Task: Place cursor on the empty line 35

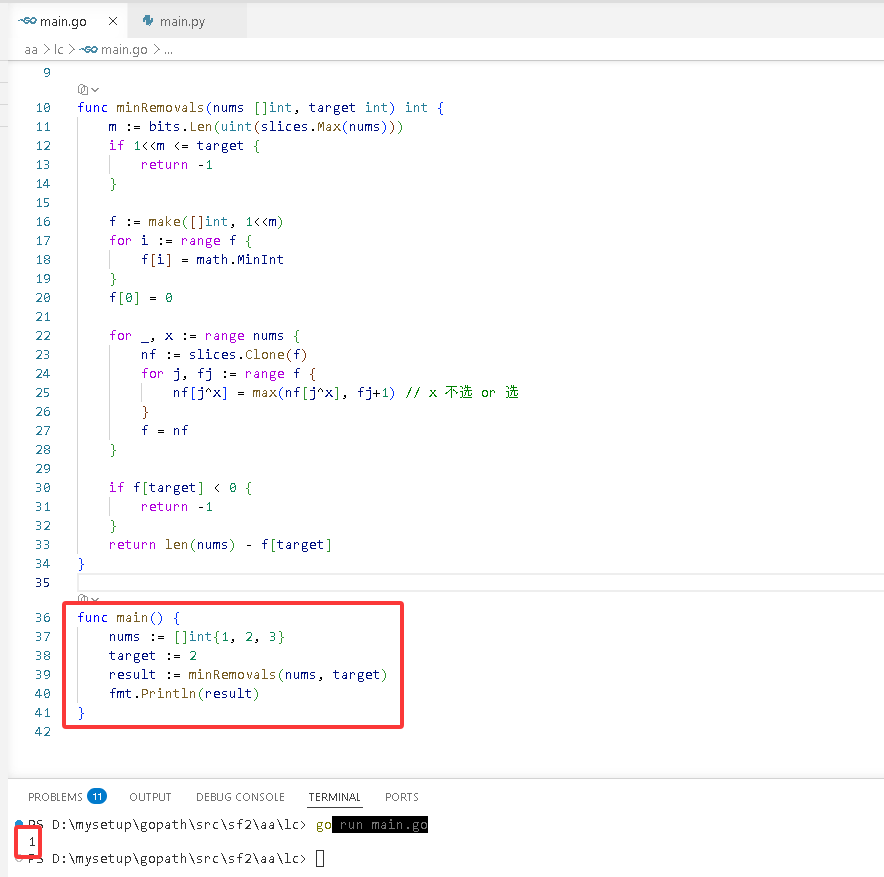Action: click(480, 582)
